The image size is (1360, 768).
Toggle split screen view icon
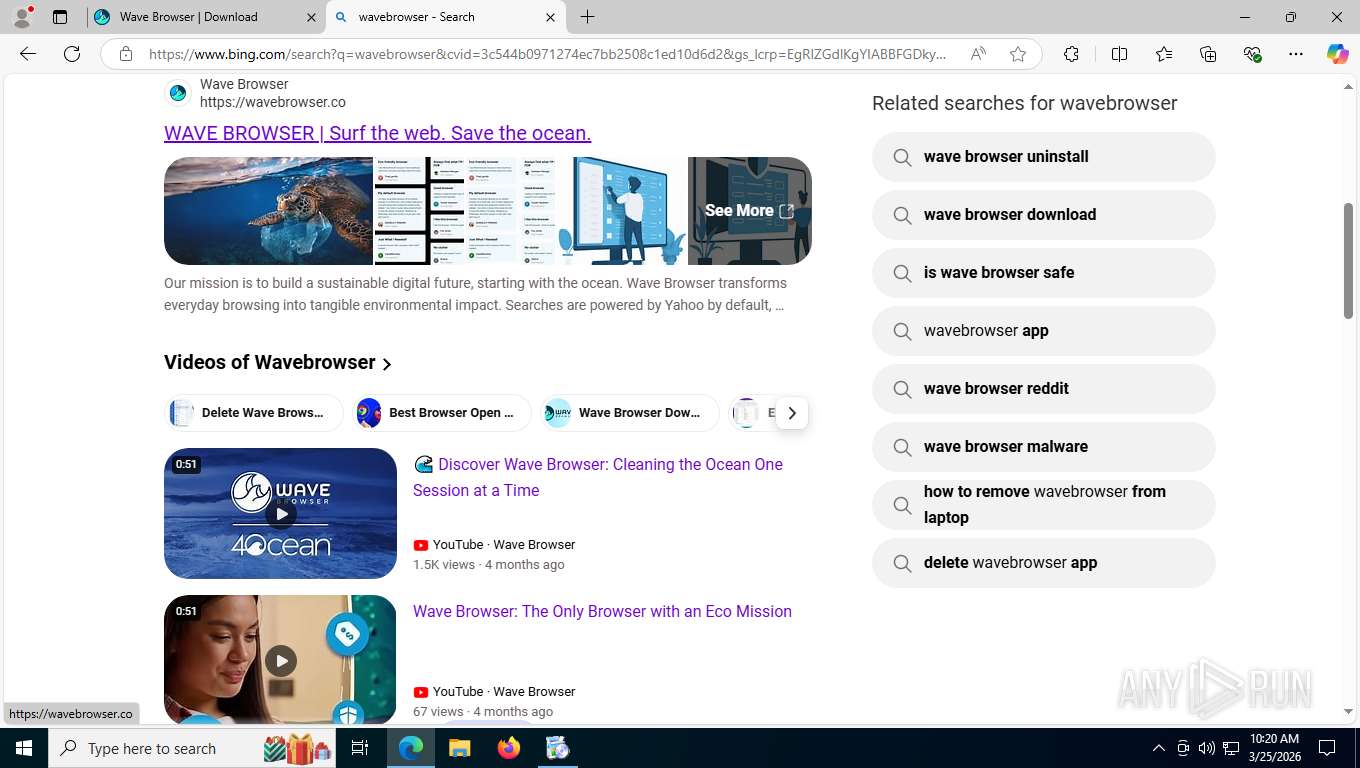coord(1120,54)
